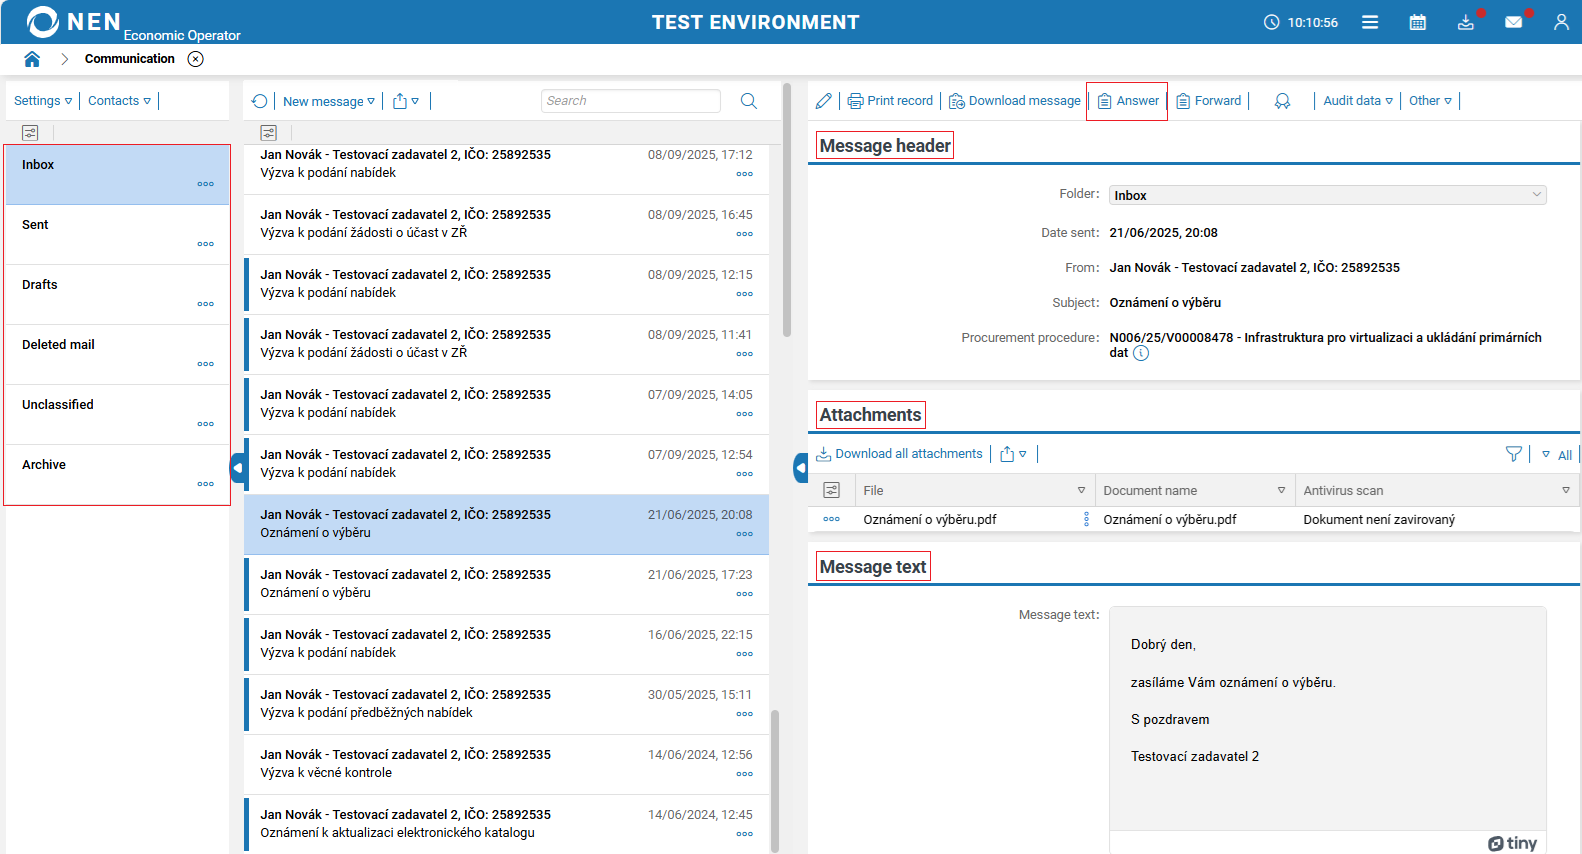1582x854 pixels.
Task: Click the Forward button
Action: pyautogui.click(x=1208, y=101)
